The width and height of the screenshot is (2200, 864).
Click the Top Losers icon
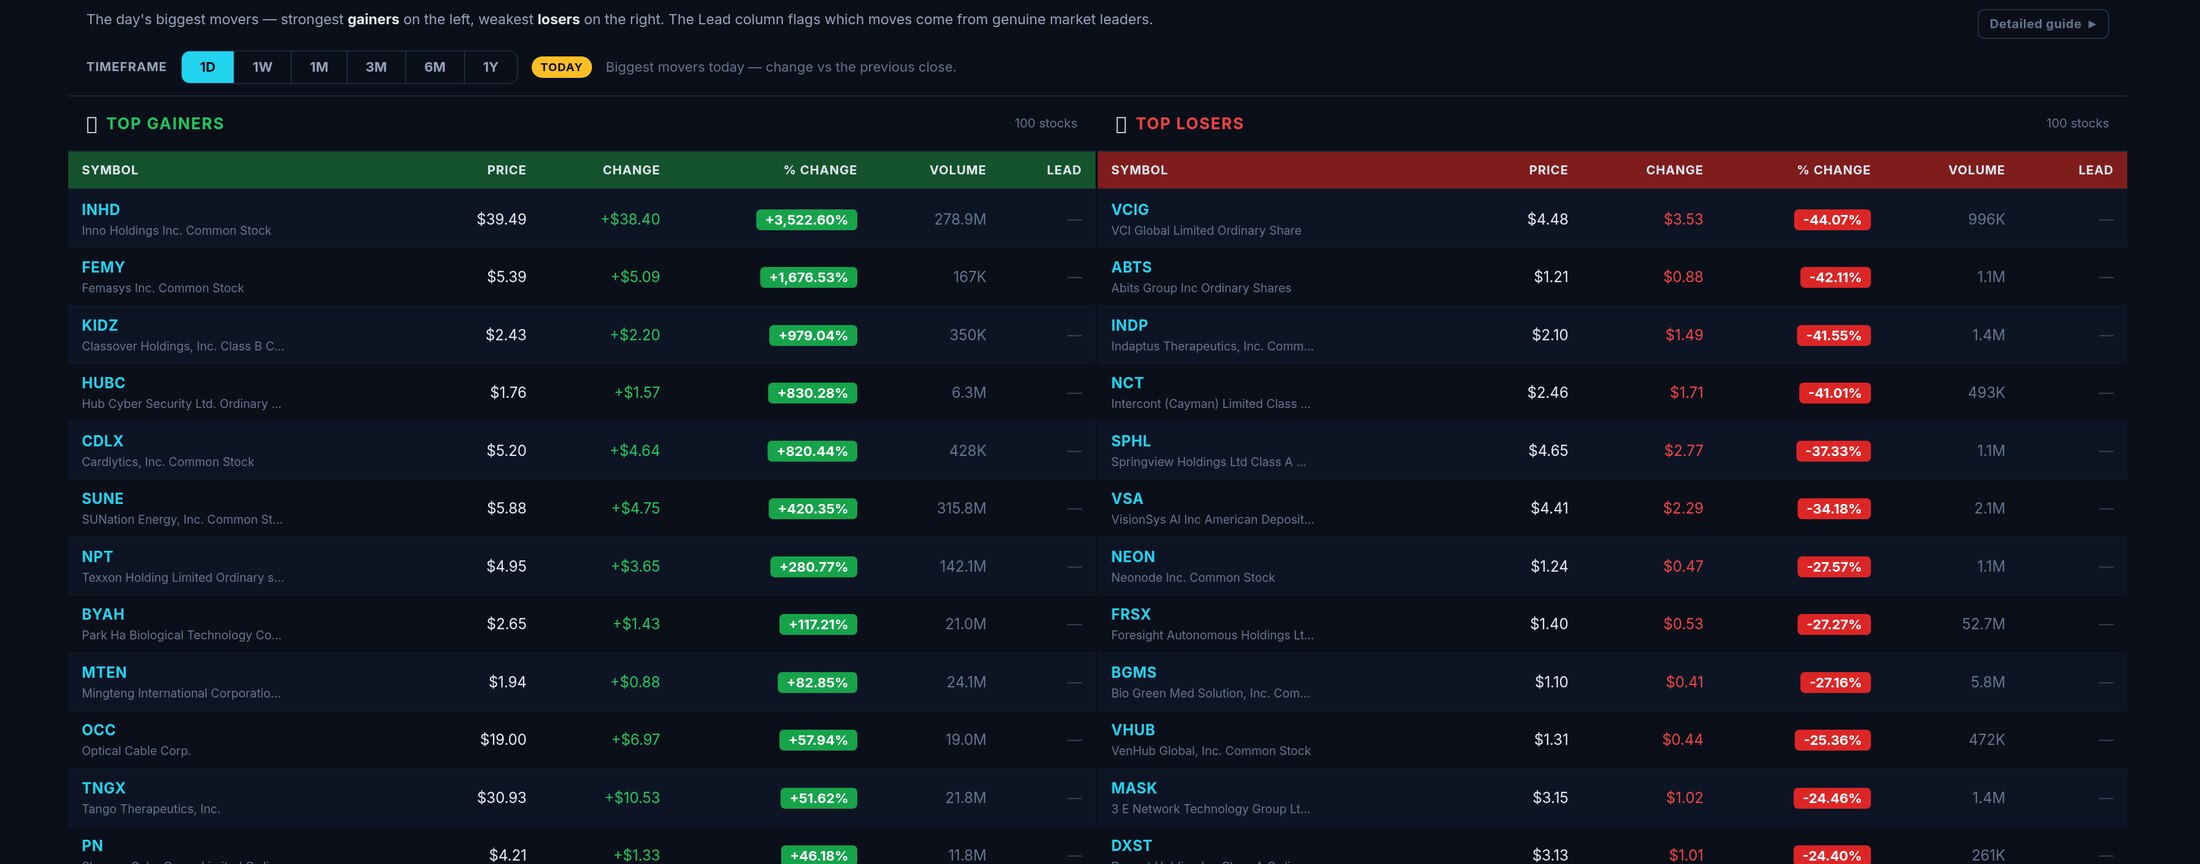(1121, 124)
